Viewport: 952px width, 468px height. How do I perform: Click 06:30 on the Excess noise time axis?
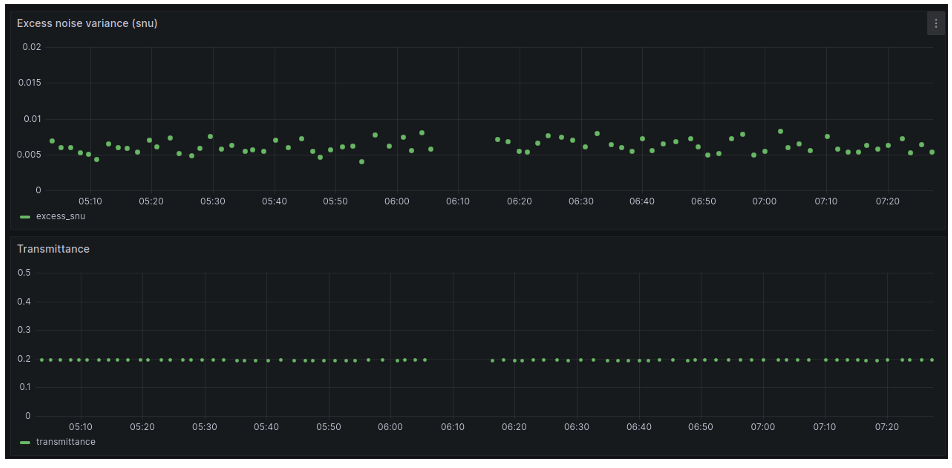point(581,201)
